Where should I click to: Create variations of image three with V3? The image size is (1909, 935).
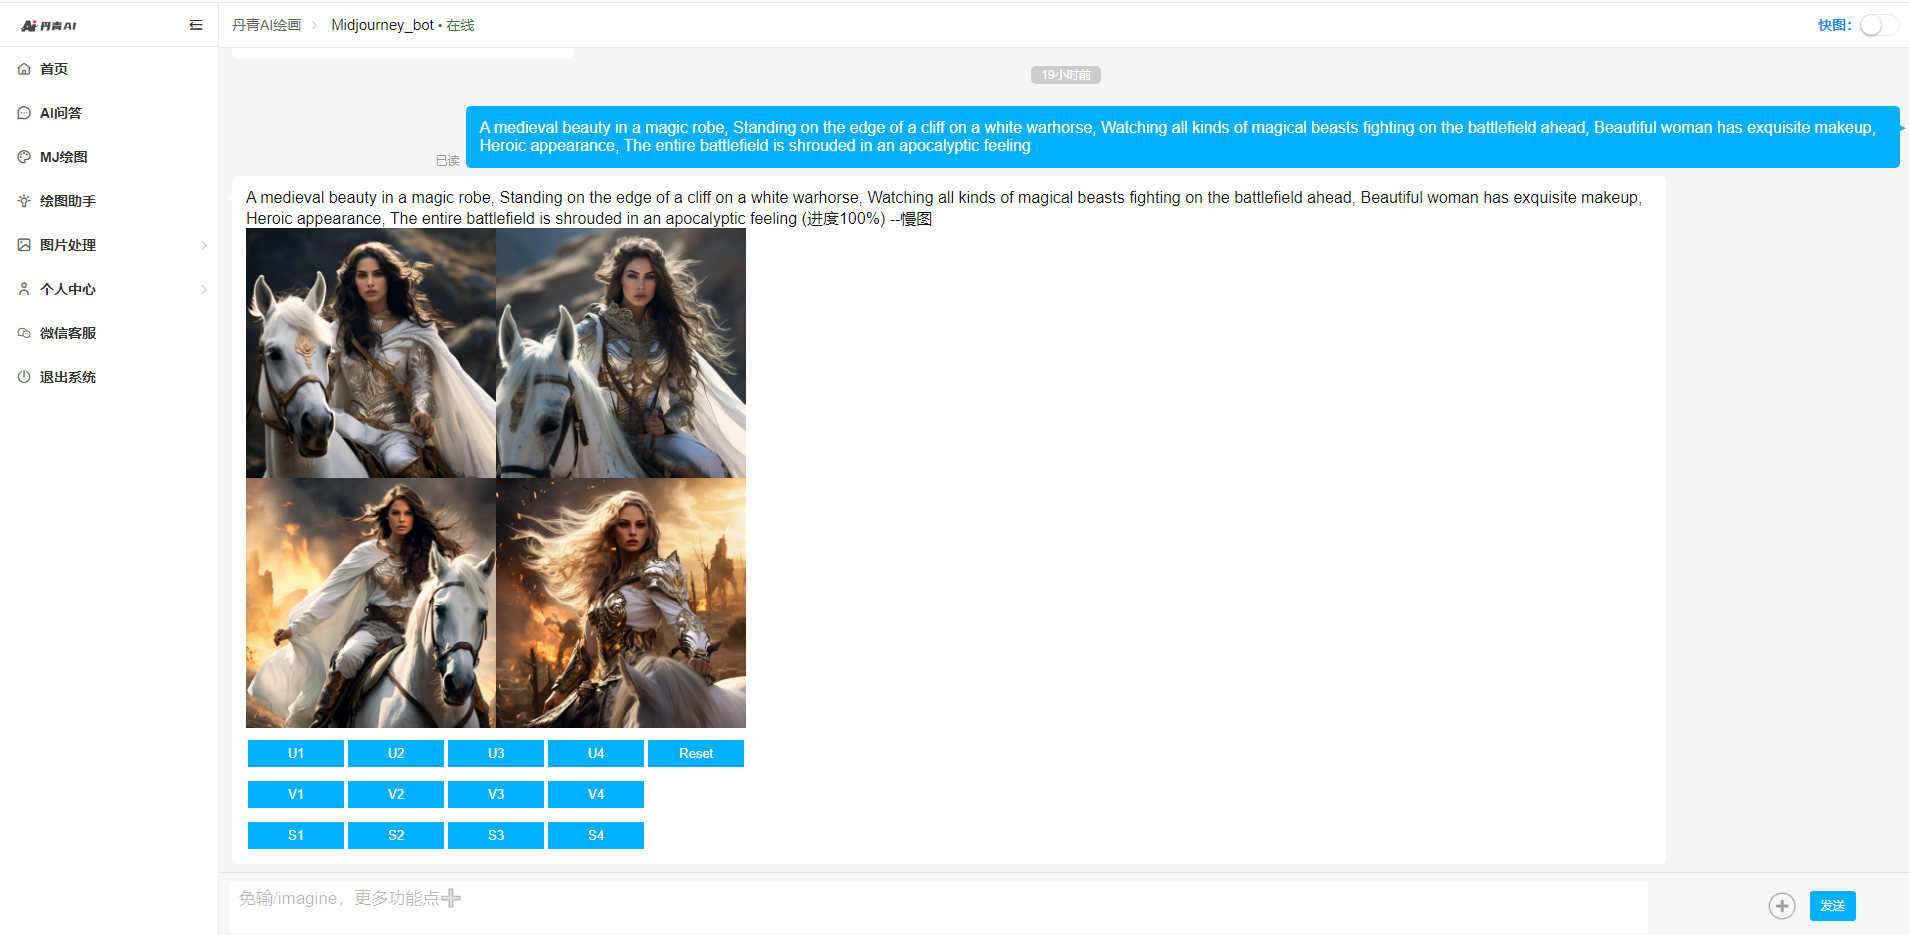[496, 794]
